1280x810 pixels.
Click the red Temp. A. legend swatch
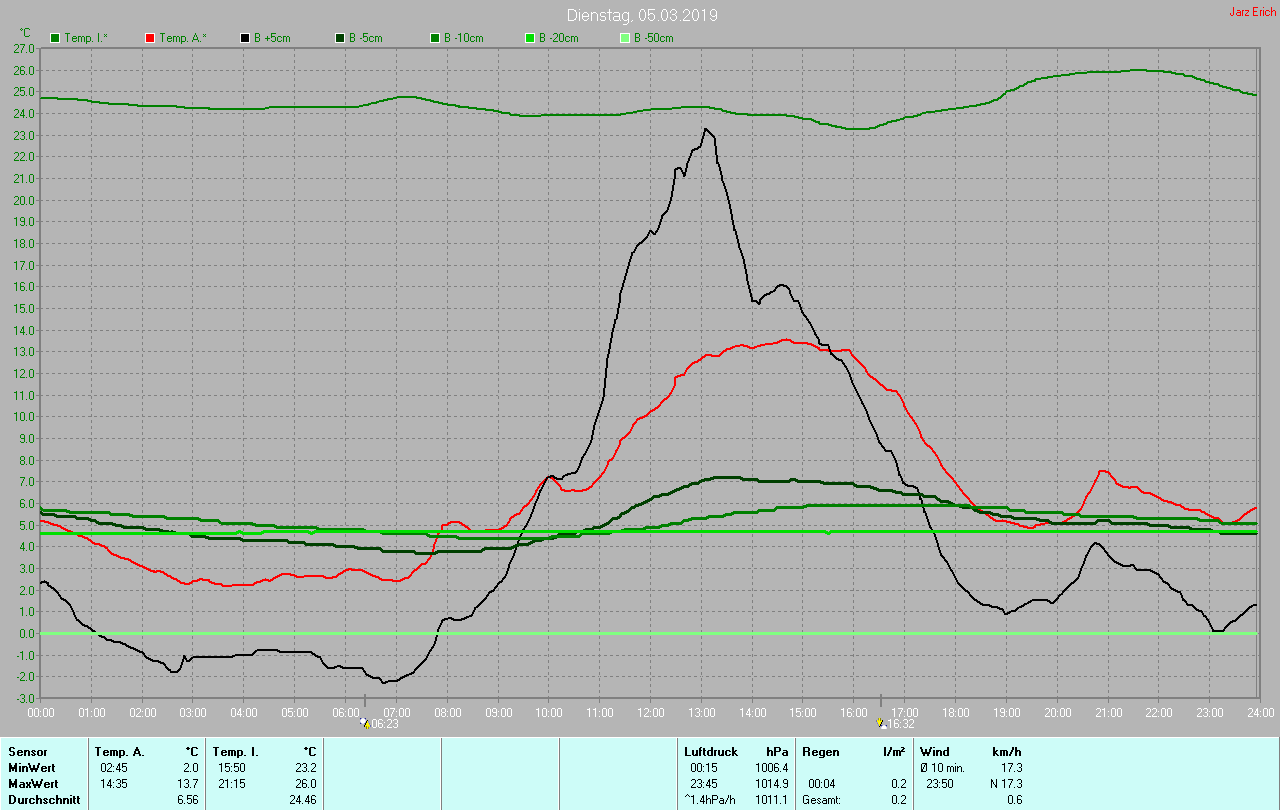(x=150, y=38)
